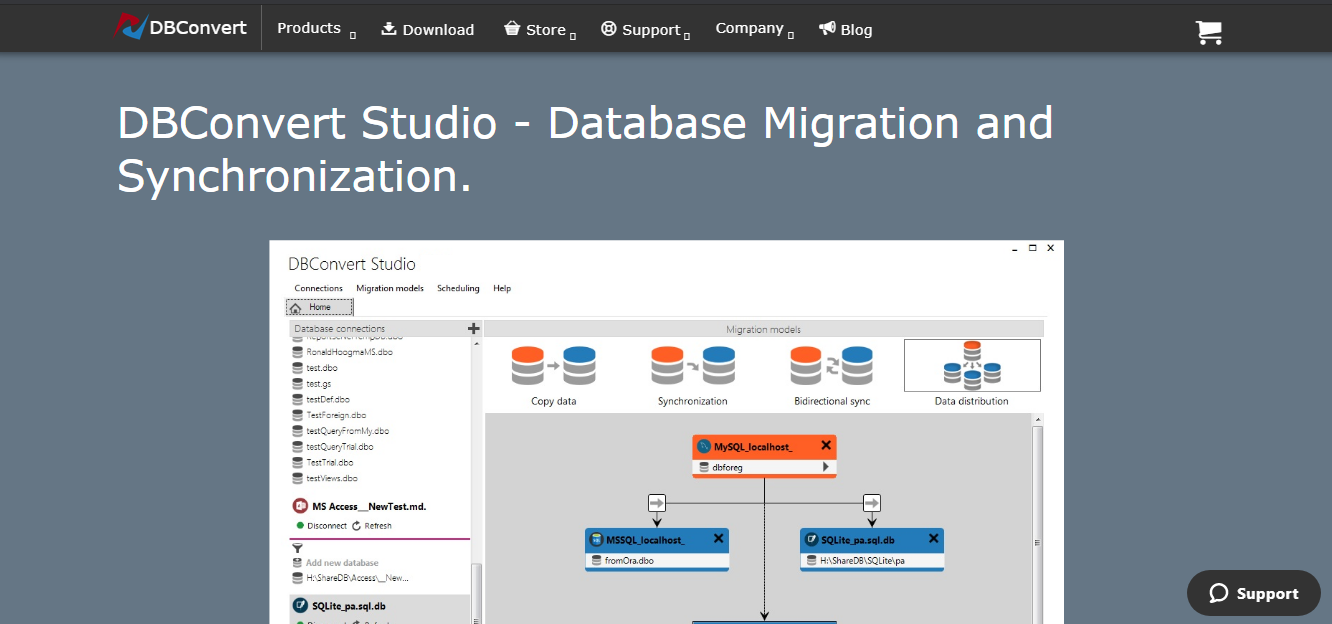Select the Bidirectional sync model icon

click(832, 366)
